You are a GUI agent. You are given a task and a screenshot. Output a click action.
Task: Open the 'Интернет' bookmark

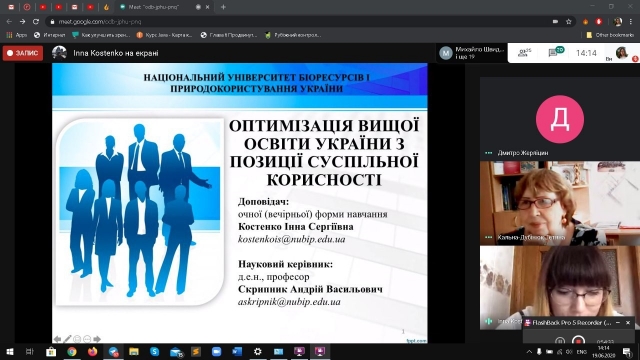point(49,35)
